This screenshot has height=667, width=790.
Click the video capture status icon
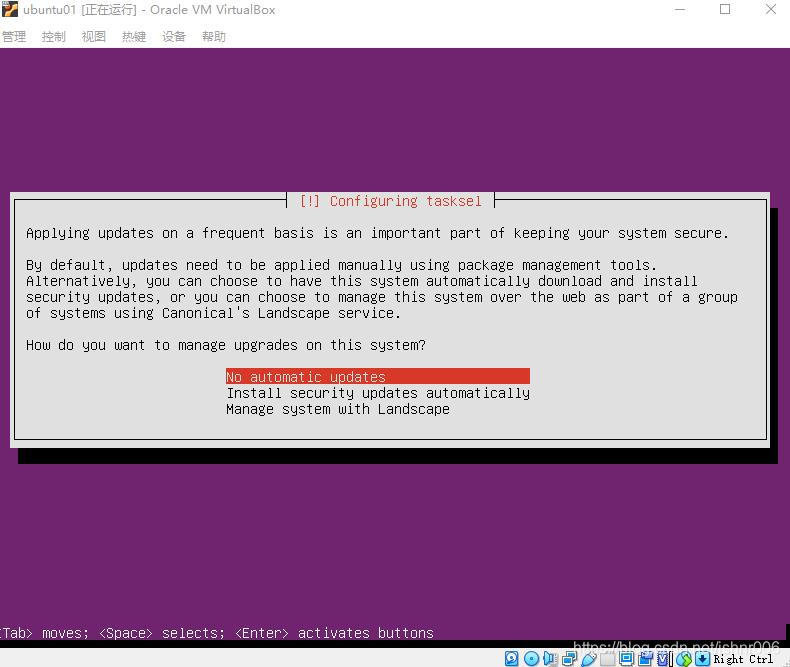click(645, 658)
